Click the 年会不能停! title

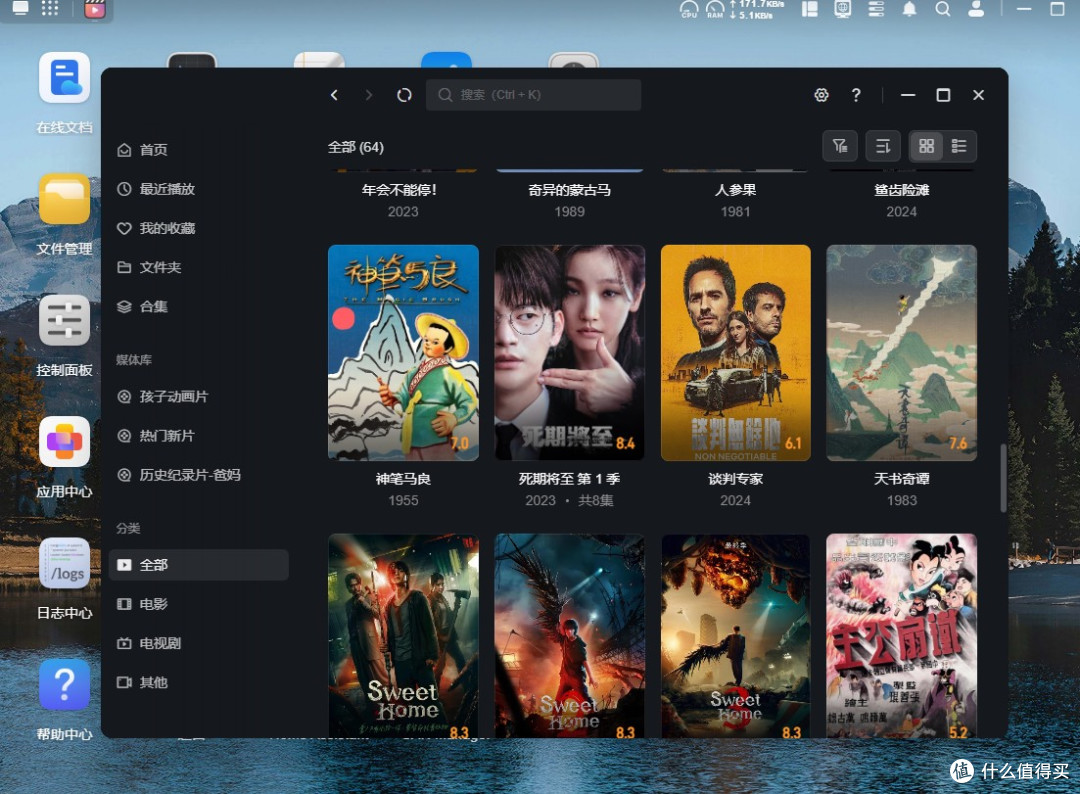399,190
